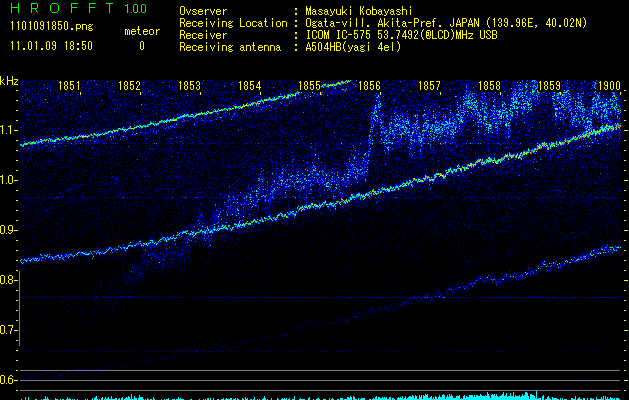Click the HROFFT title text

coord(63,8)
